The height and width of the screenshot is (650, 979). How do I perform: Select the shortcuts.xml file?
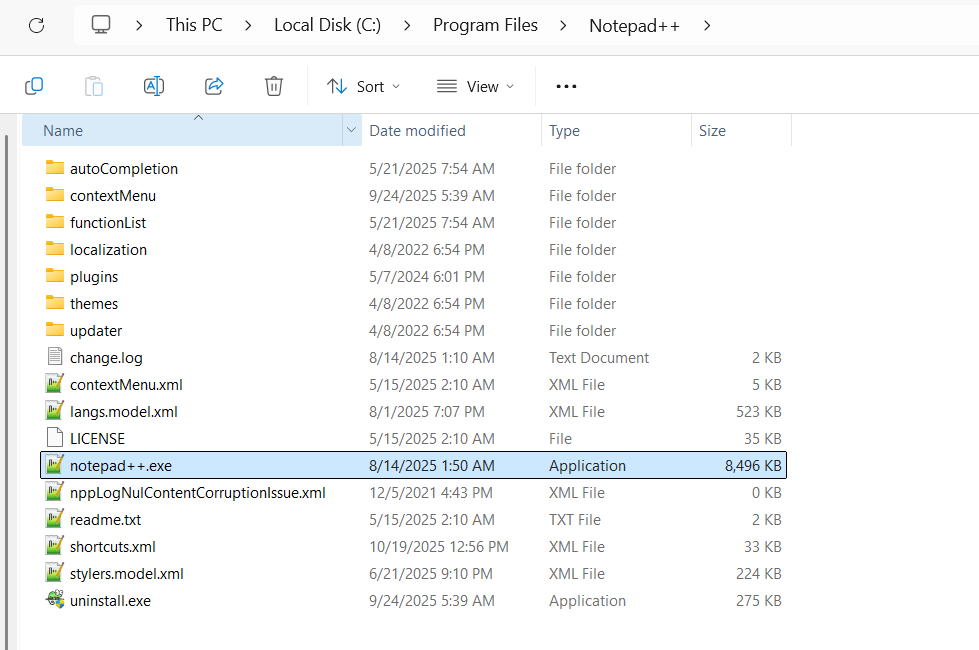point(112,546)
